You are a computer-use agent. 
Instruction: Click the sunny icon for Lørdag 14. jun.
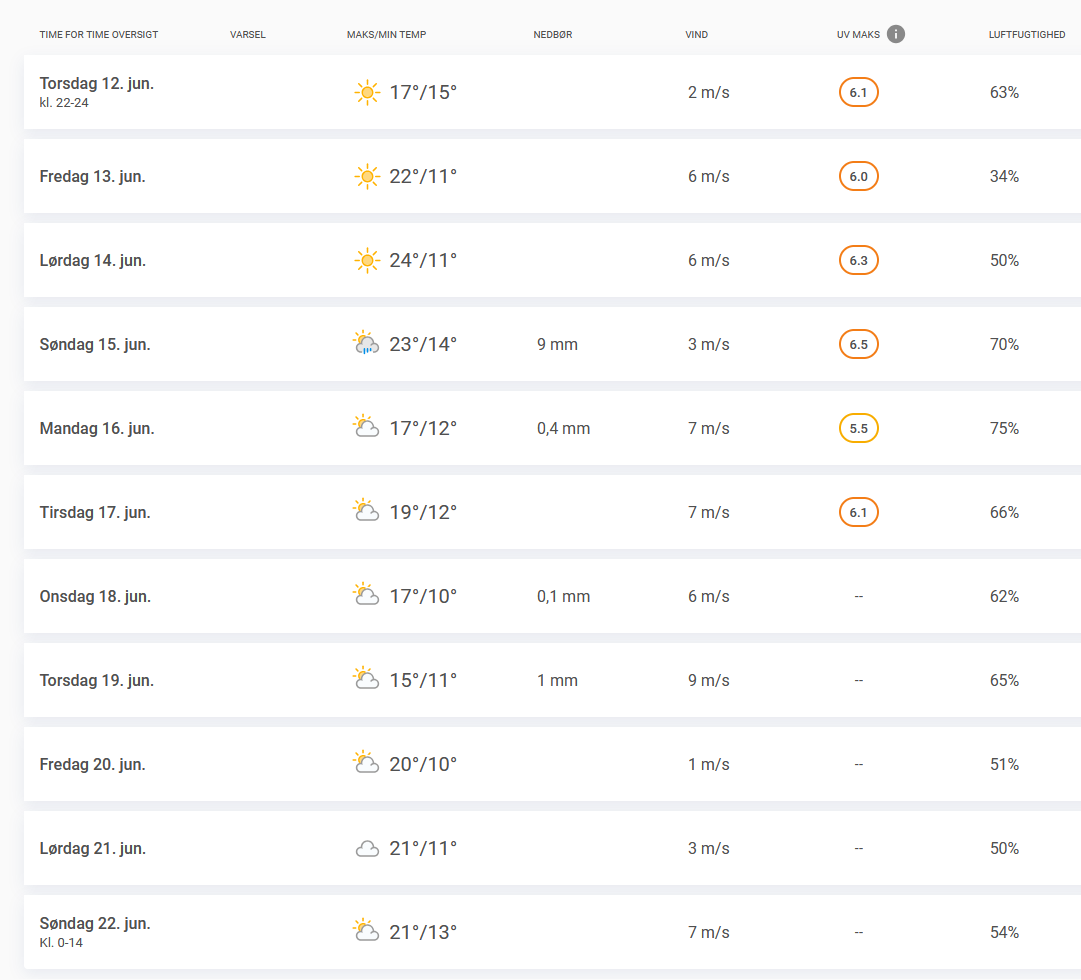click(367, 261)
